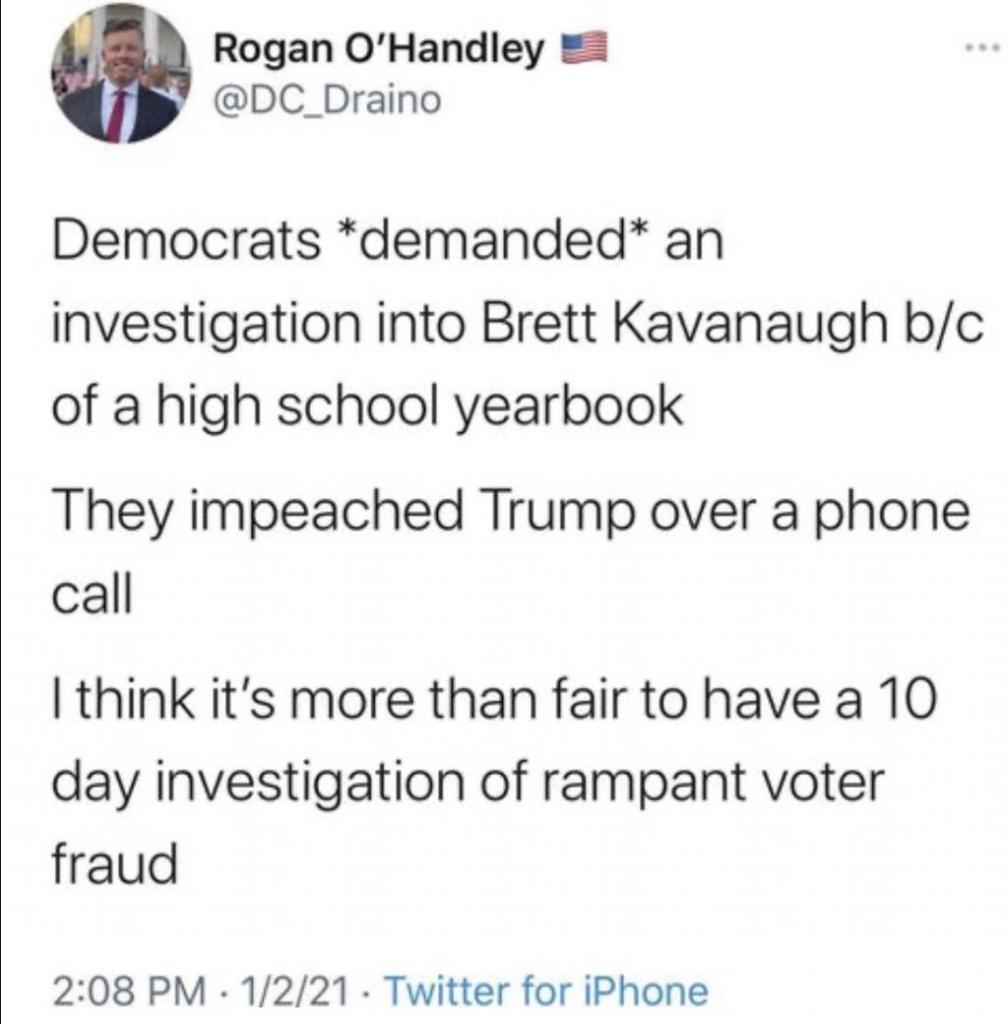The height and width of the screenshot is (1024, 1008).
Task: Click the American flag emoji beside the name
Action: click(x=580, y=48)
